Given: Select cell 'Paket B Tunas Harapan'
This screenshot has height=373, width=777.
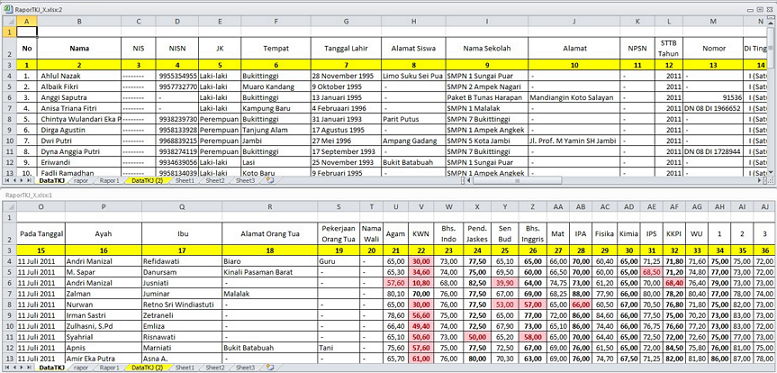Looking at the screenshot, I should [487, 97].
